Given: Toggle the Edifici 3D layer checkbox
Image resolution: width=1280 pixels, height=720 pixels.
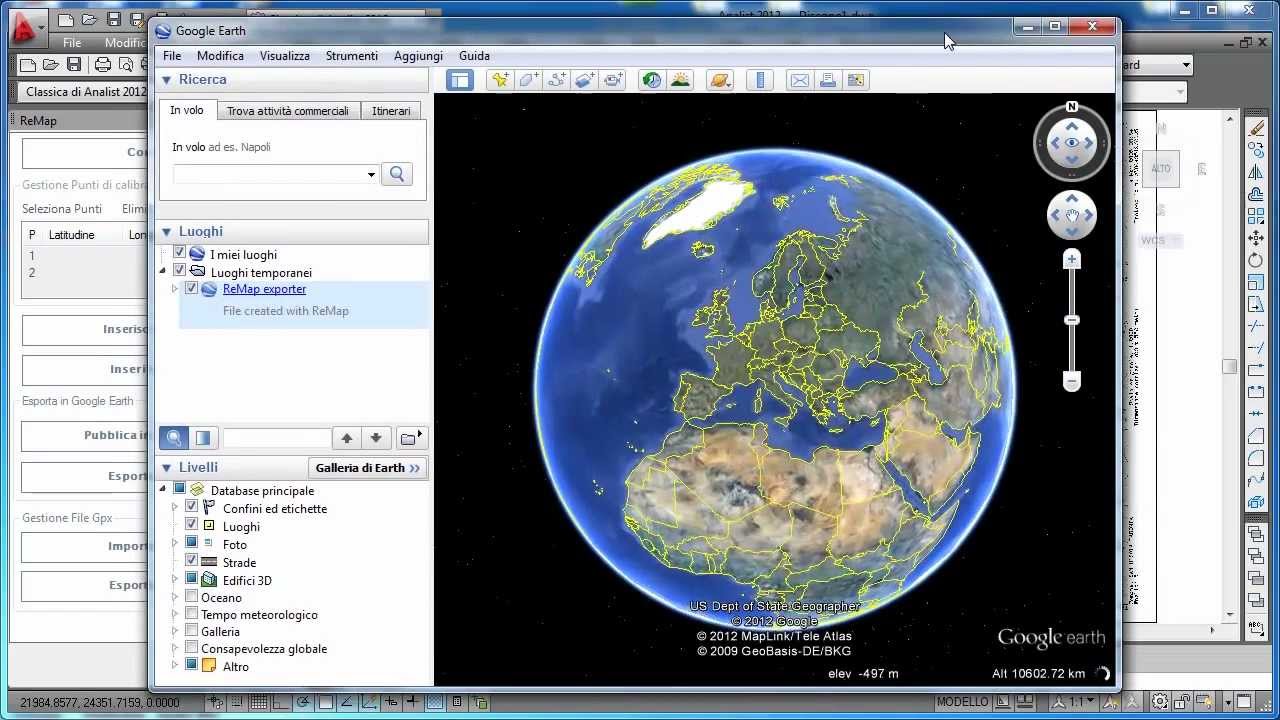Looking at the screenshot, I should [192, 580].
